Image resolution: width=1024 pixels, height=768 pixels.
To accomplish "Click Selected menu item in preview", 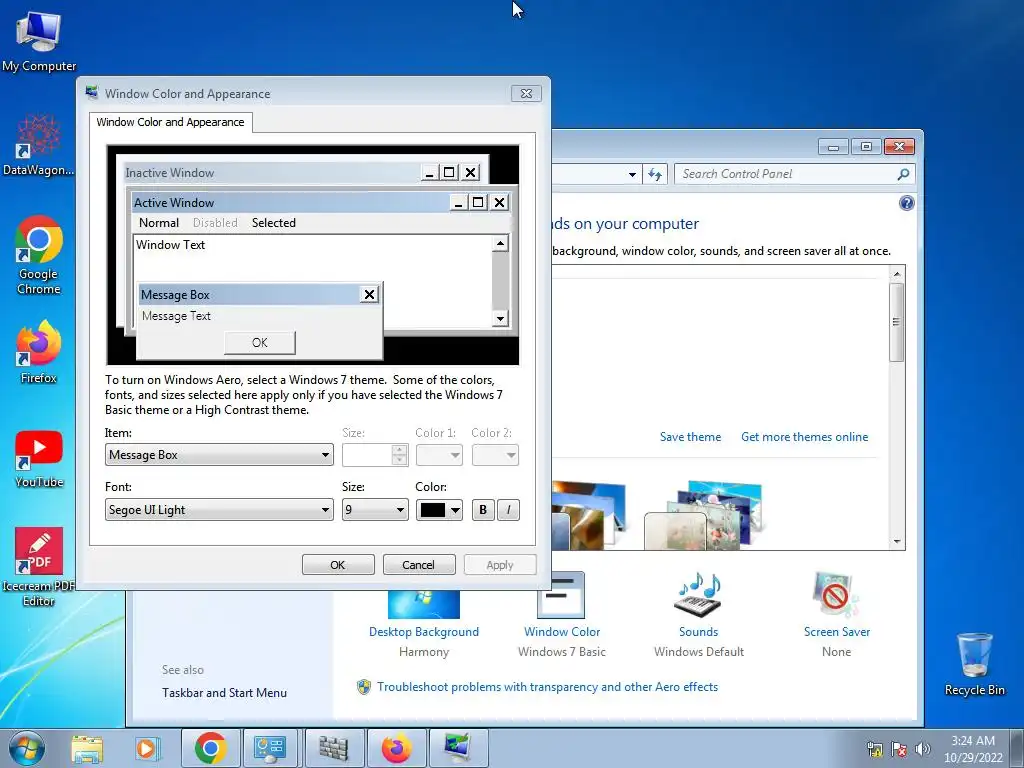I will pyautogui.click(x=274, y=223).
